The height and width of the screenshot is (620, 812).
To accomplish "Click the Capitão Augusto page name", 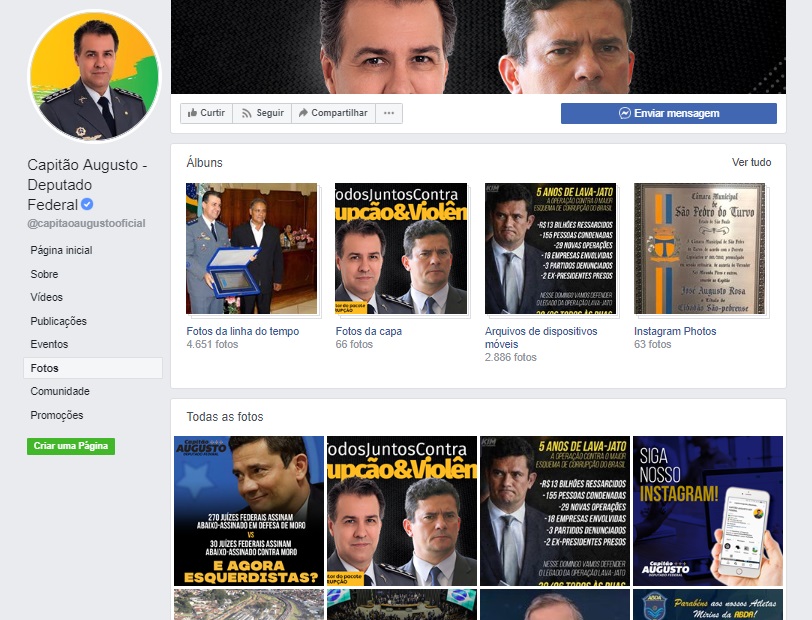I will [87, 184].
